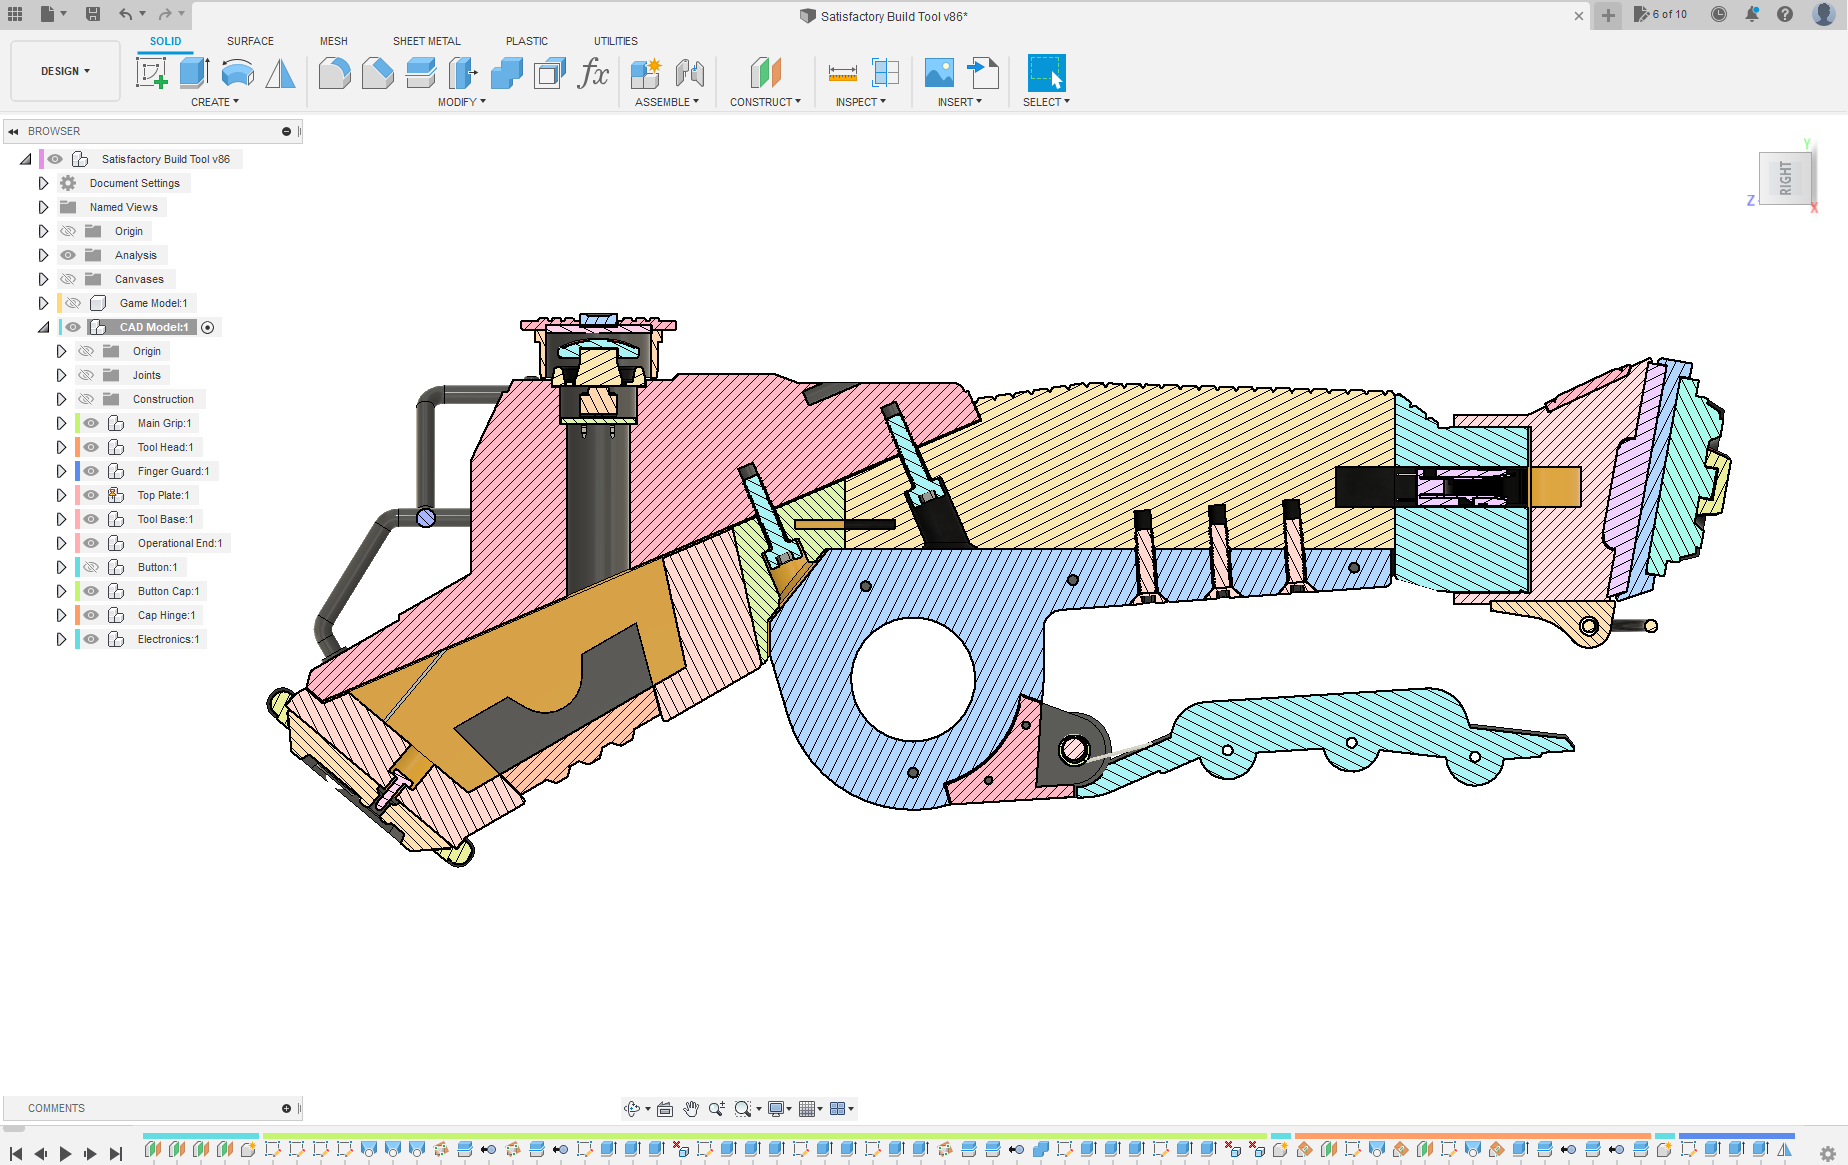Switch to the SURFACE tab
This screenshot has width=1848, height=1165.
pyautogui.click(x=250, y=41)
